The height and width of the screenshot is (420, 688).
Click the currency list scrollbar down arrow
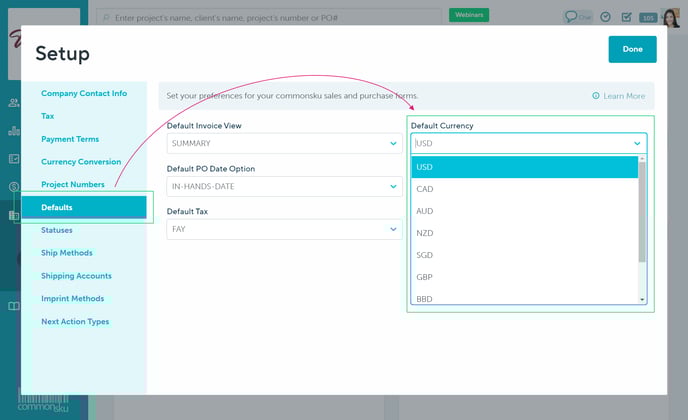pyautogui.click(x=642, y=299)
